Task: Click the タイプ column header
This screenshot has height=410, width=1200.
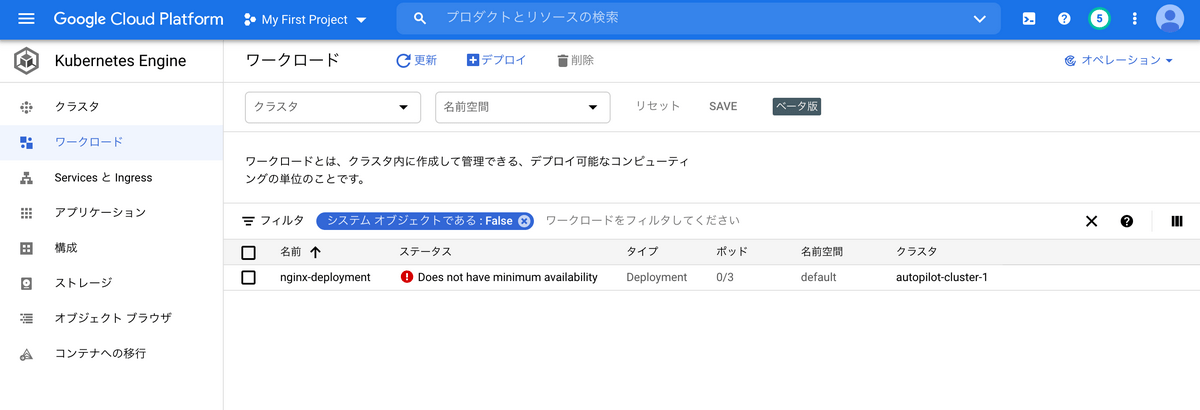Action: (642, 252)
